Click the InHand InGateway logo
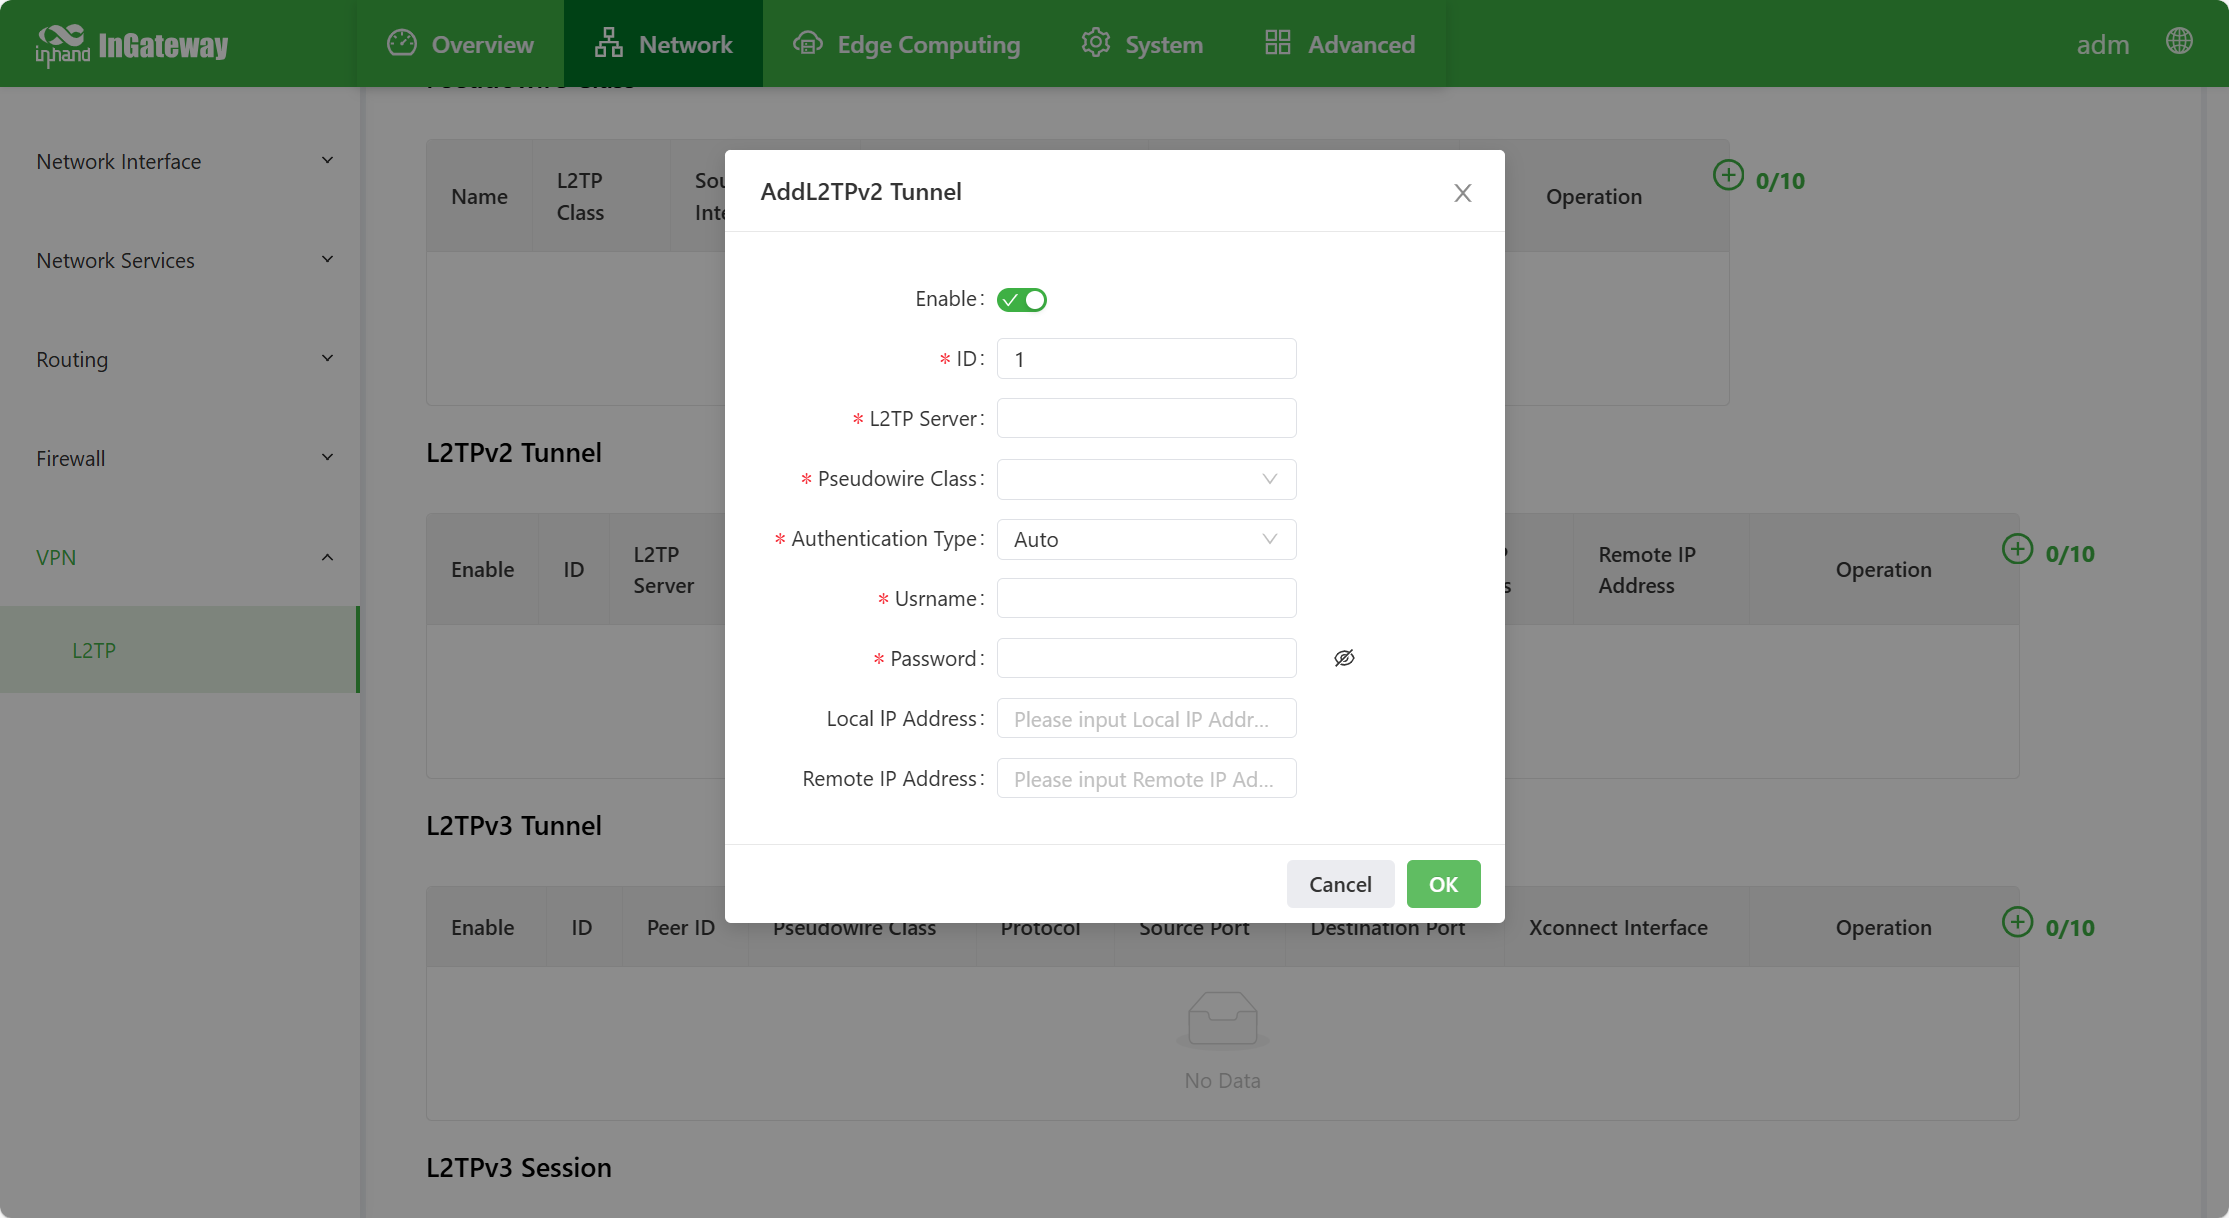 point(131,45)
